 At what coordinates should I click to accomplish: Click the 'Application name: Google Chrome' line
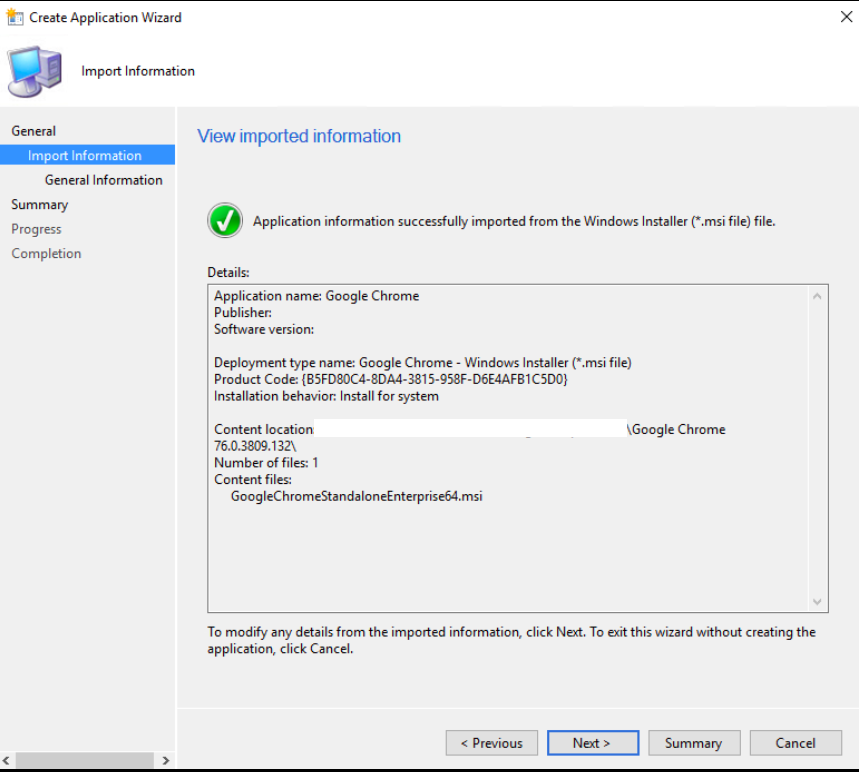point(317,296)
